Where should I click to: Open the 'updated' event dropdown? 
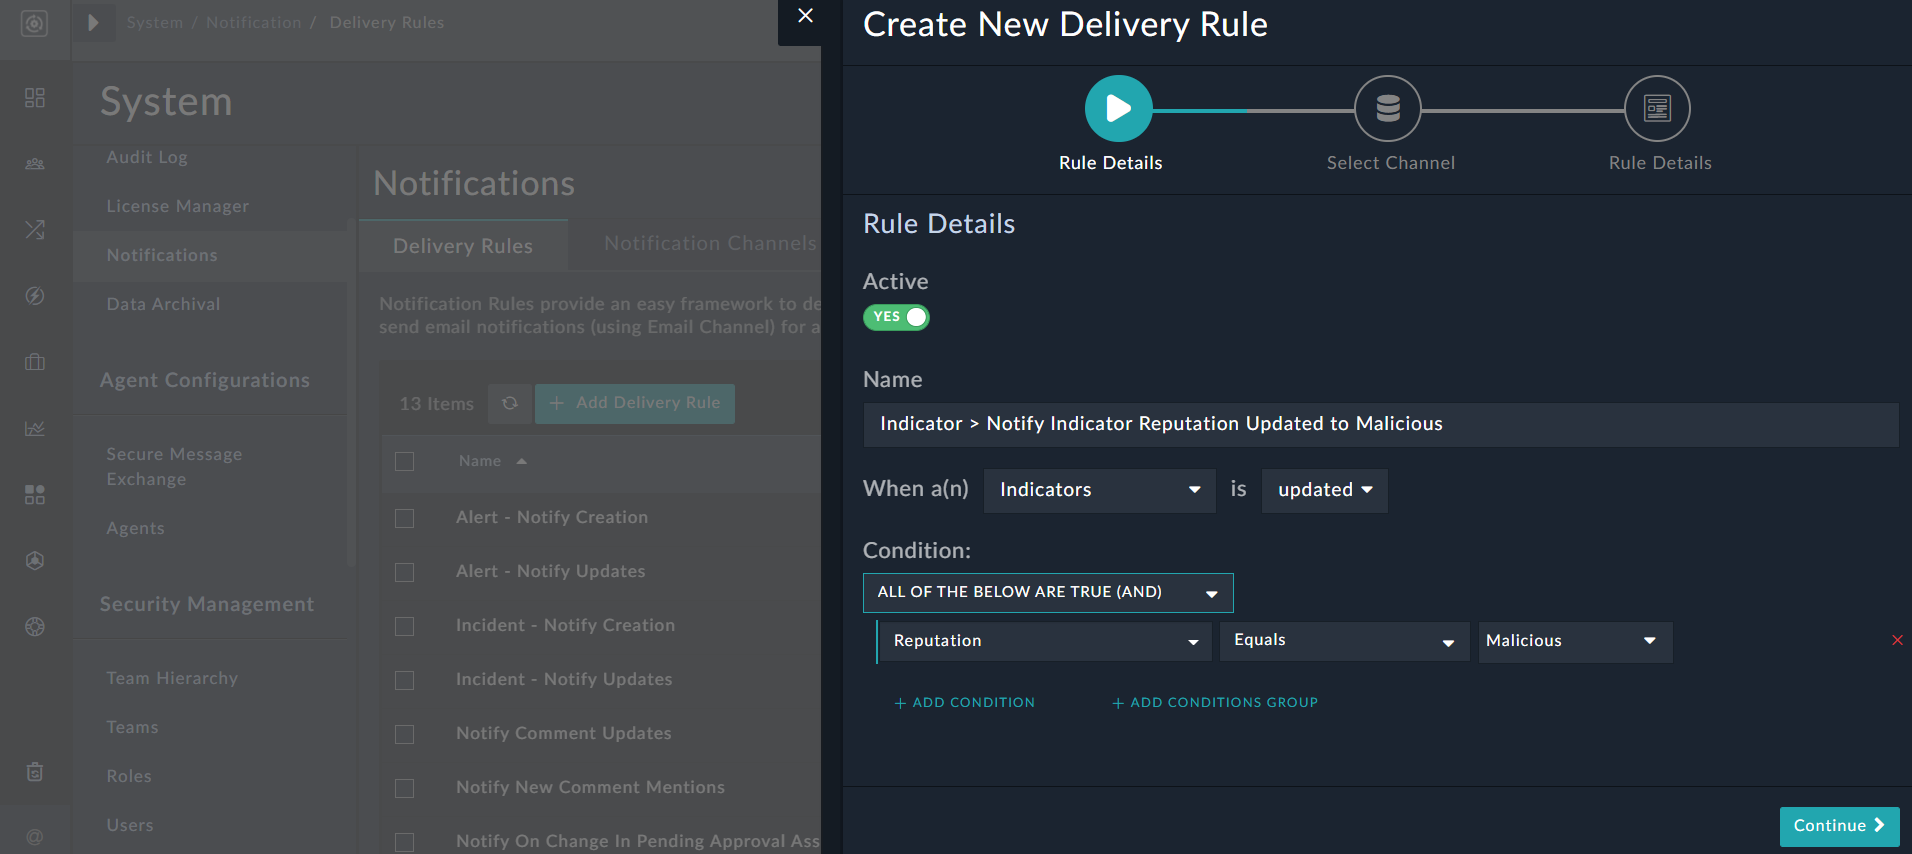click(1324, 490)
